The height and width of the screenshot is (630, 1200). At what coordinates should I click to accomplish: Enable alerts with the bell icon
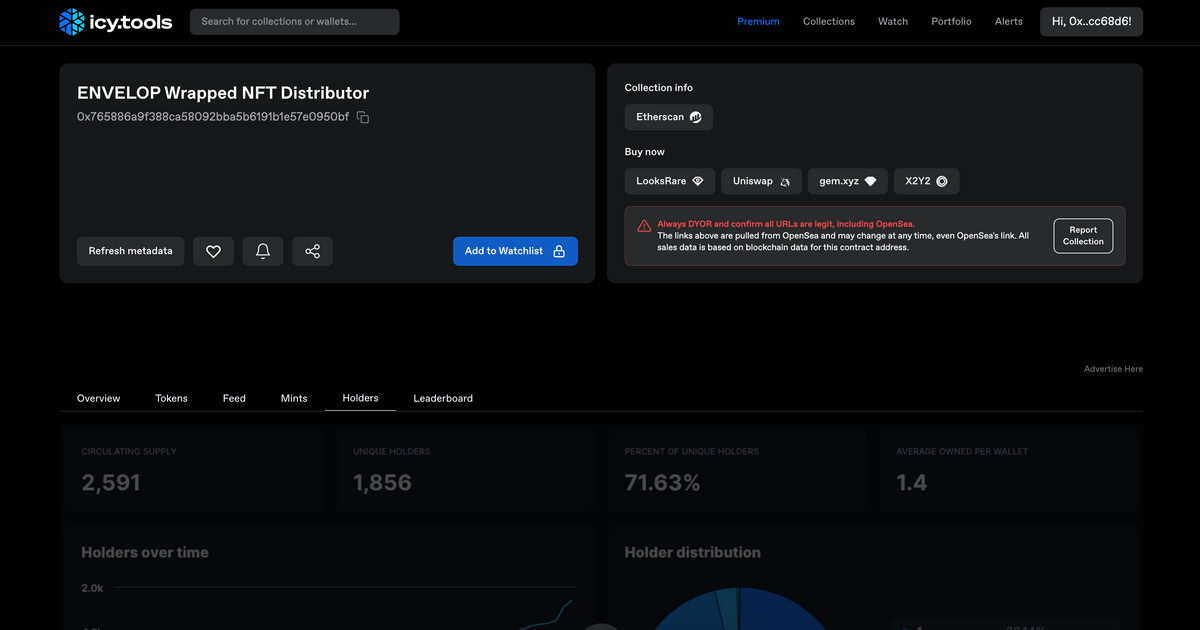coord(263,251)
